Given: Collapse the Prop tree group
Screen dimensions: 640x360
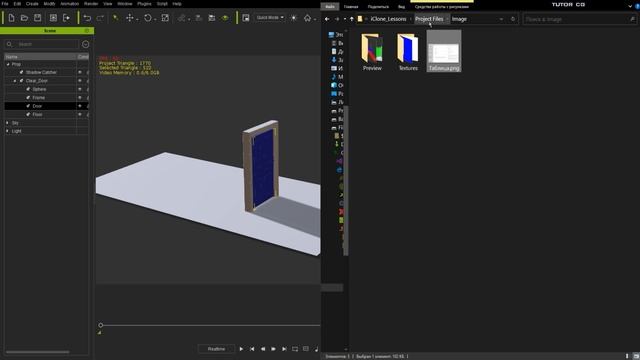Looking at the screenshot, I should [8, 64].
